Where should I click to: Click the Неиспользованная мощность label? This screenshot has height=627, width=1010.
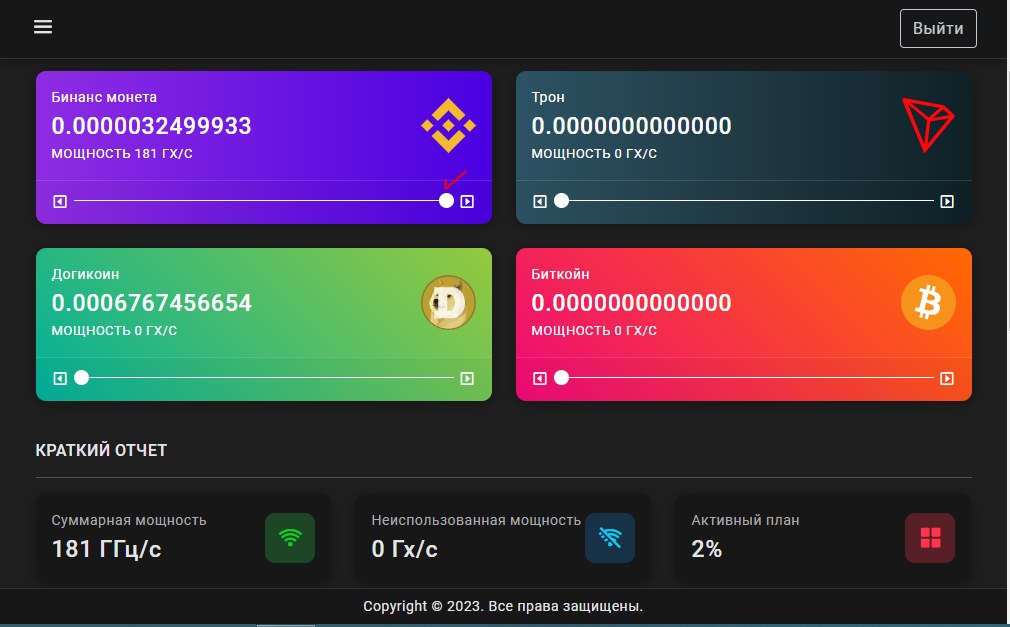(x=476, y=521)
